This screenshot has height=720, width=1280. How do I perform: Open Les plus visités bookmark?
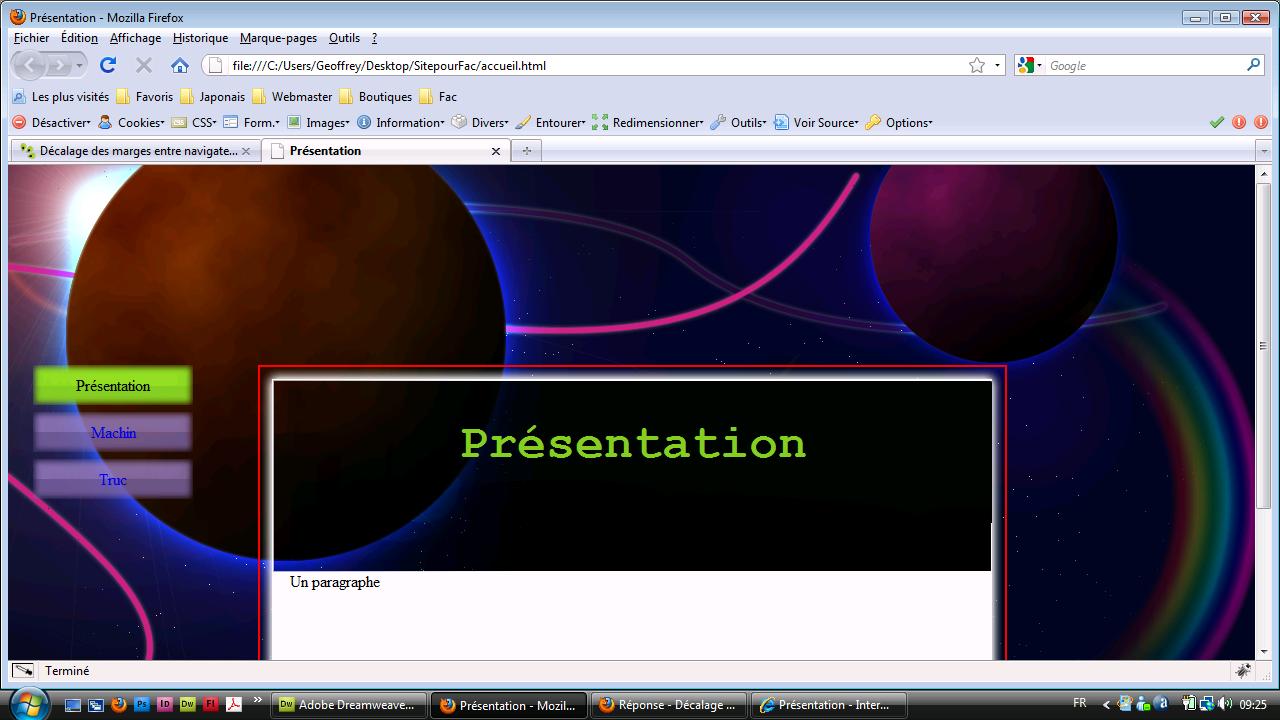click(60, 97)
